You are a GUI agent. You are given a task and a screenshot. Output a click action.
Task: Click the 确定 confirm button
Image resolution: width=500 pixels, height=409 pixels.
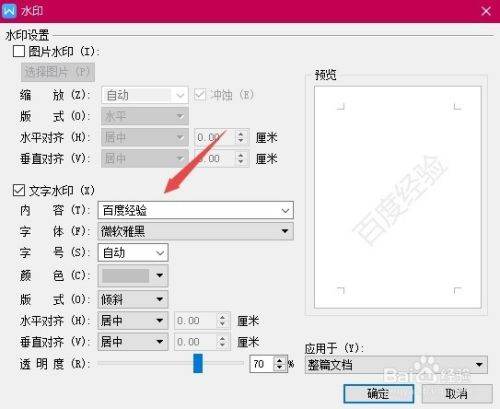379,394
